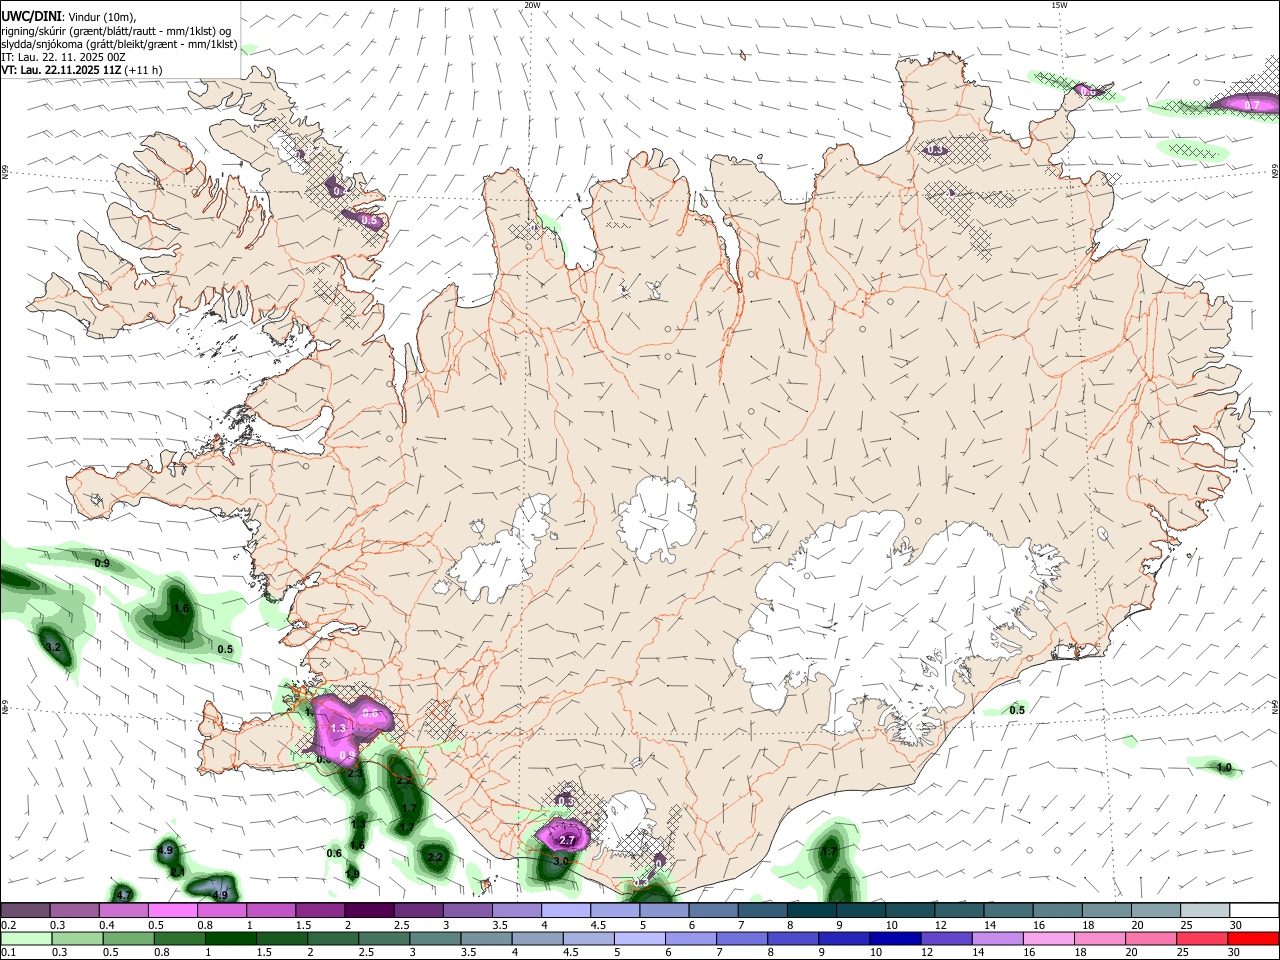
Task: Select the 'IT: Lau. 22. 11. 2025 00Z' line
Action: (63, 57)
